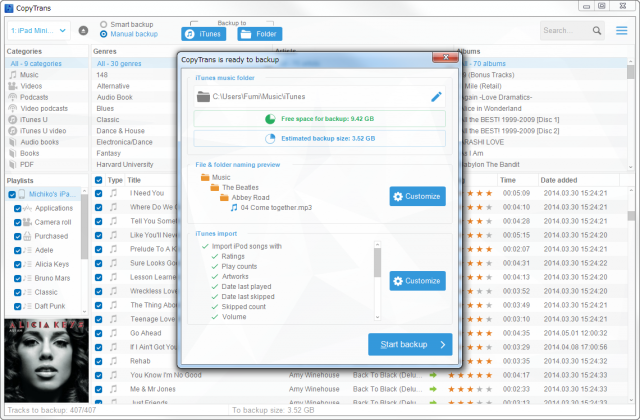The image size is (640, 420).
Task: Click the folder icon beside C:\Users path
Action: (203, 97)
